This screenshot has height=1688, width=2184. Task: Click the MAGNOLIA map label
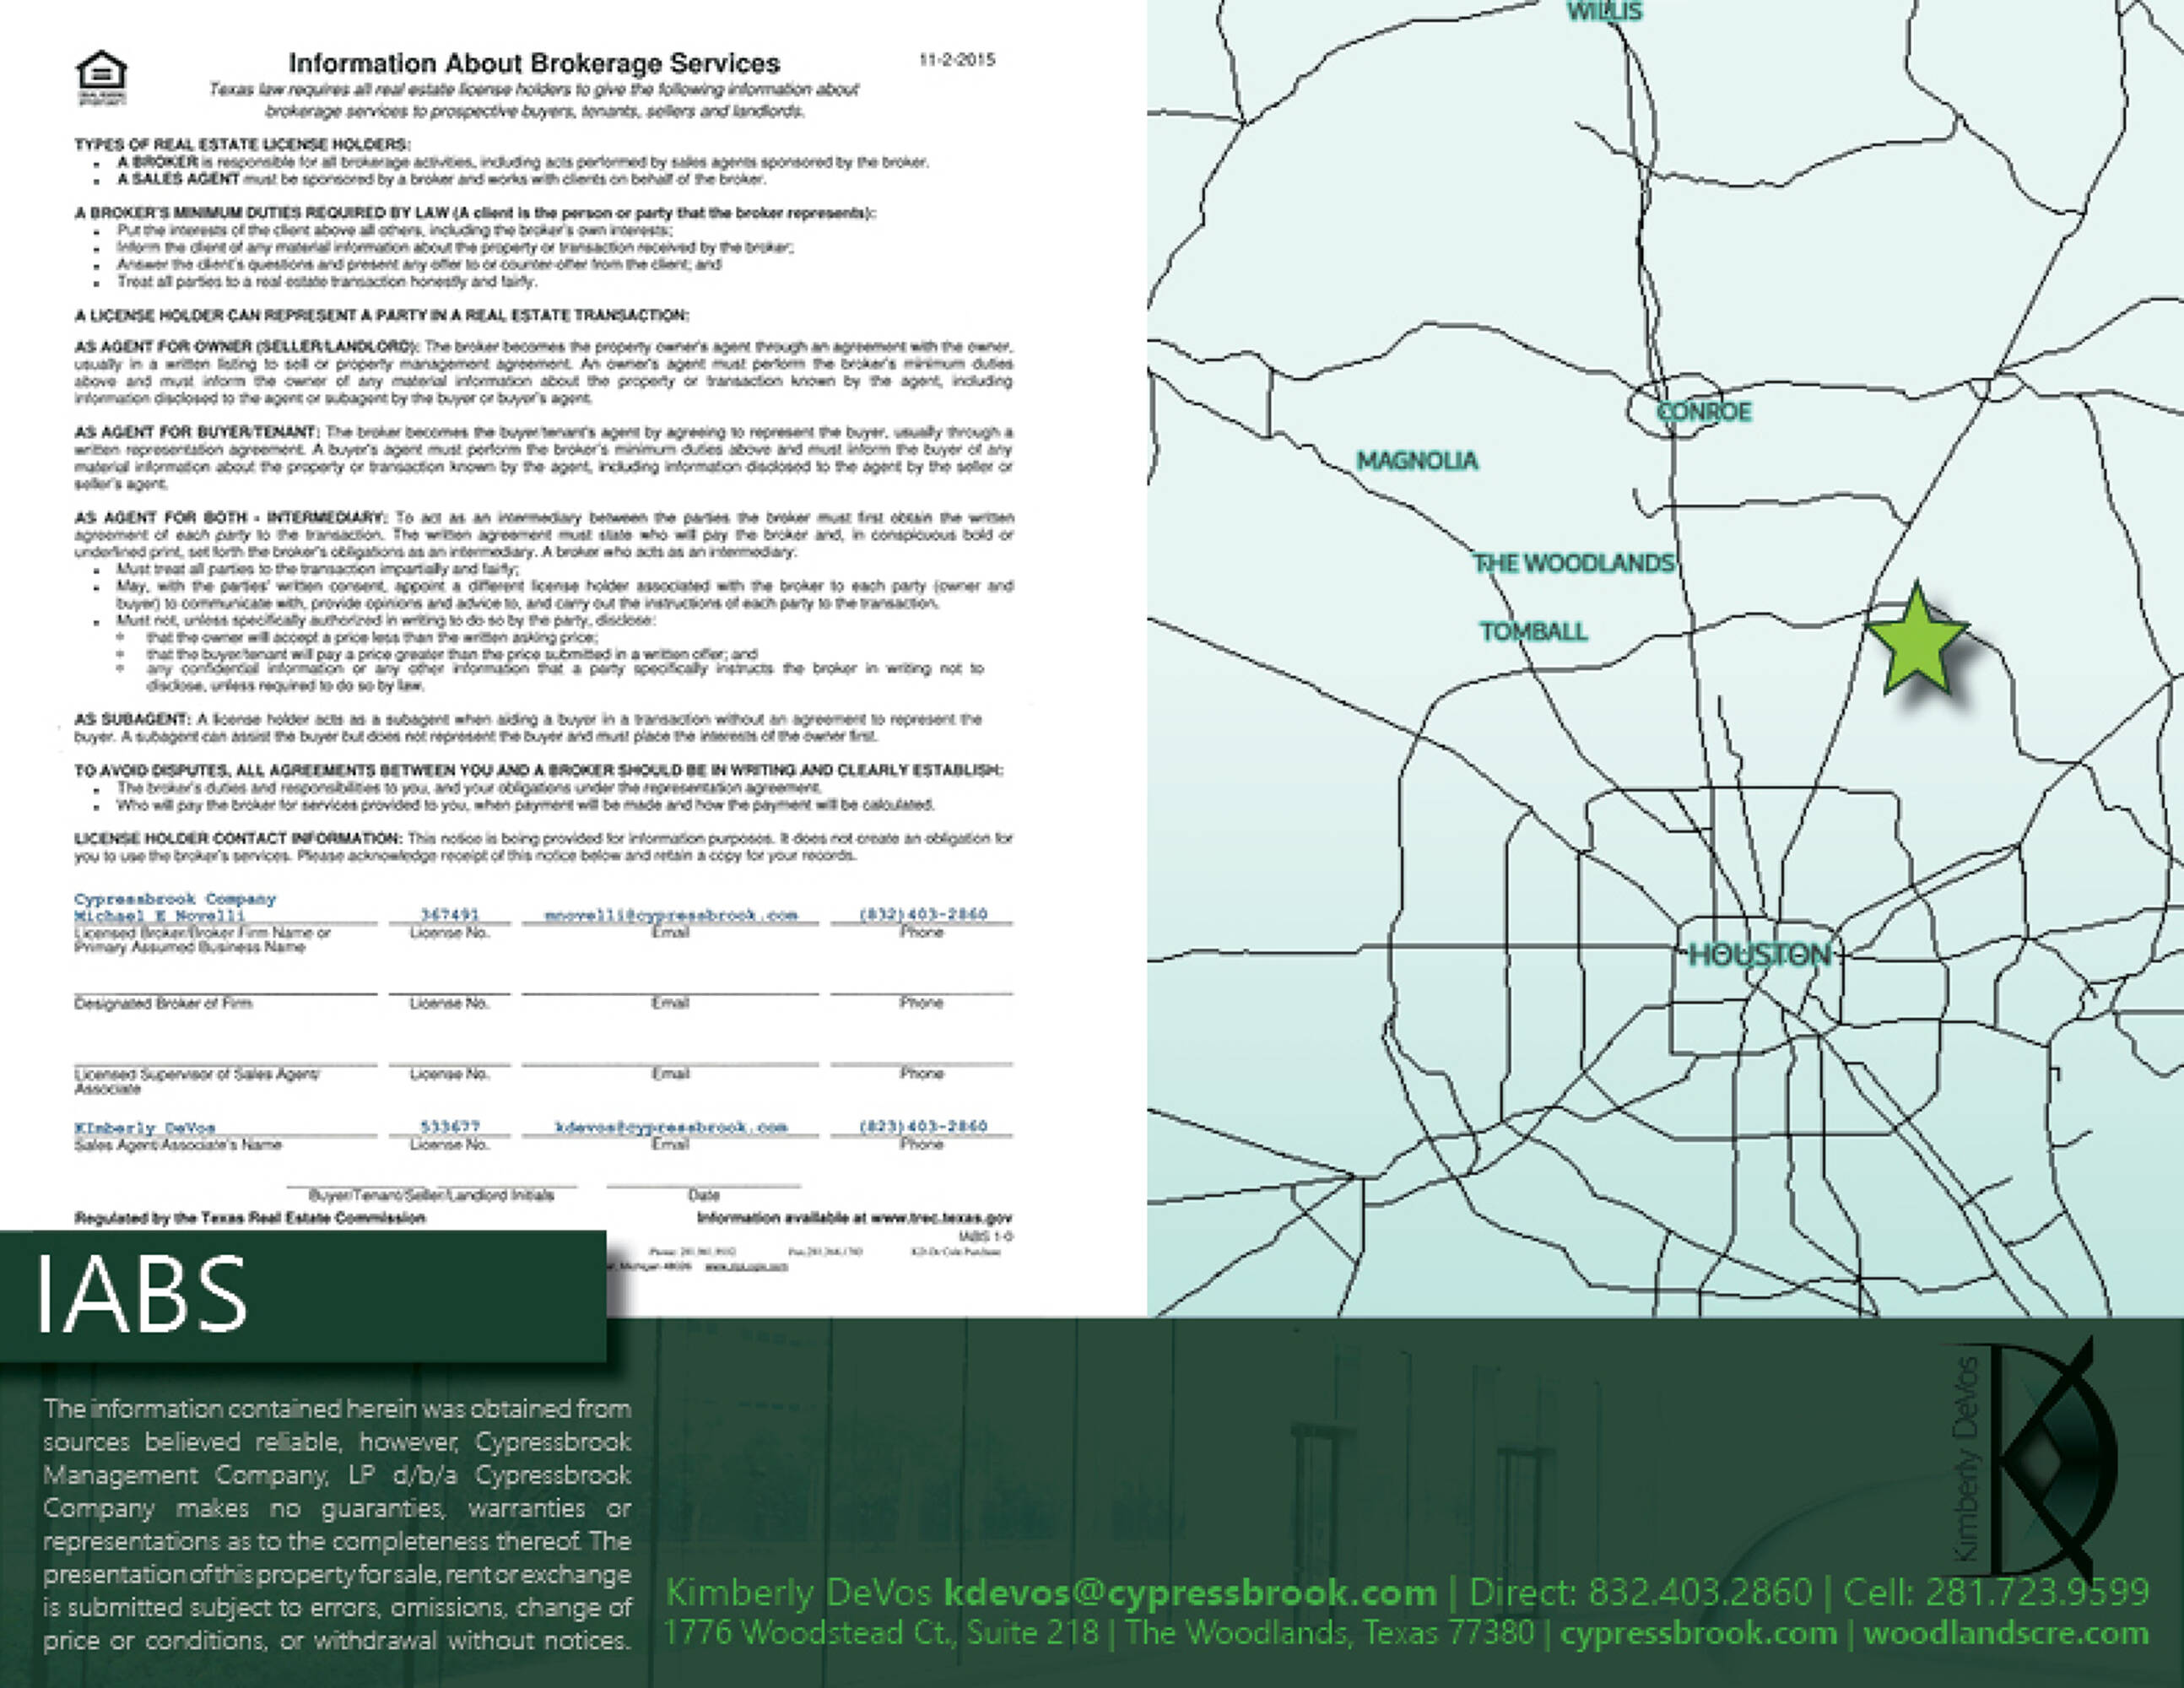pyautogui.click(x=1416, y=461)
